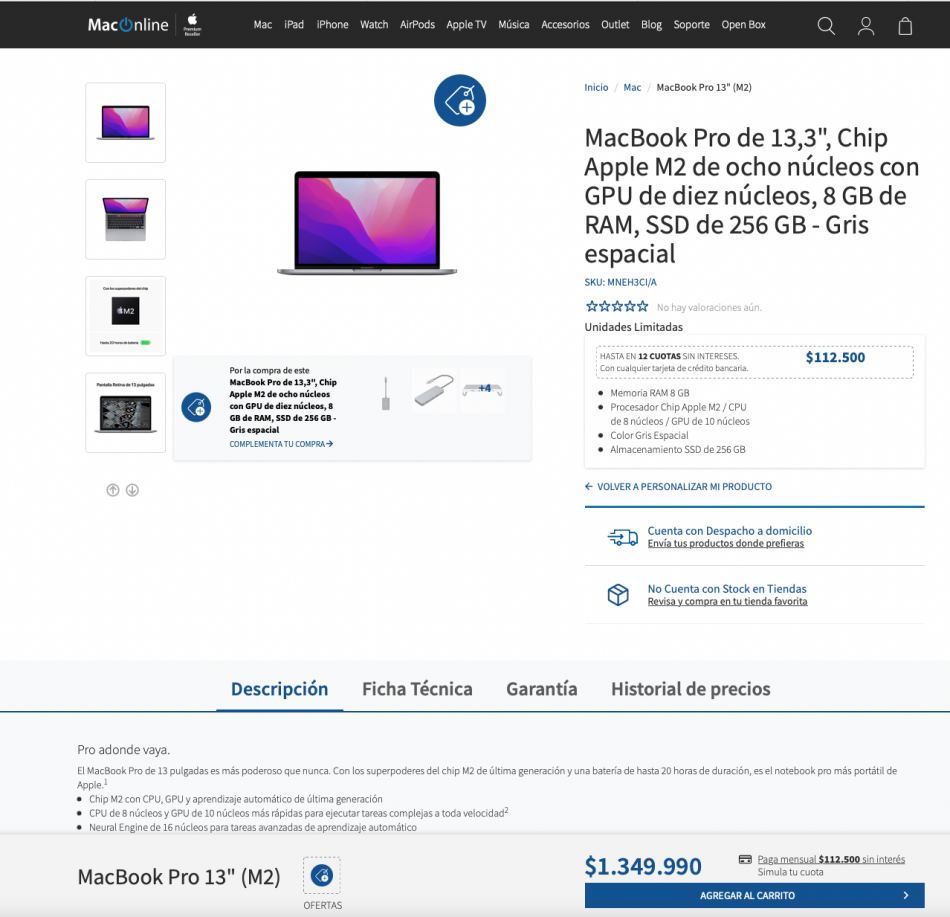This screenshot has width=950, height=917.
Task: Click the Inicio breadcrumb link
Action: (x=596, y=87)
